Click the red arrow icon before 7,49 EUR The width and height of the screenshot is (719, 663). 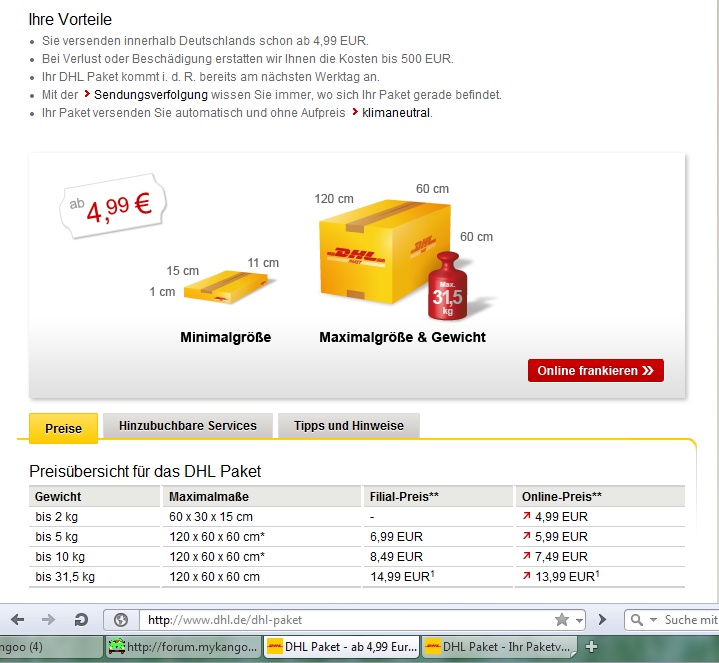coord(526,556)
